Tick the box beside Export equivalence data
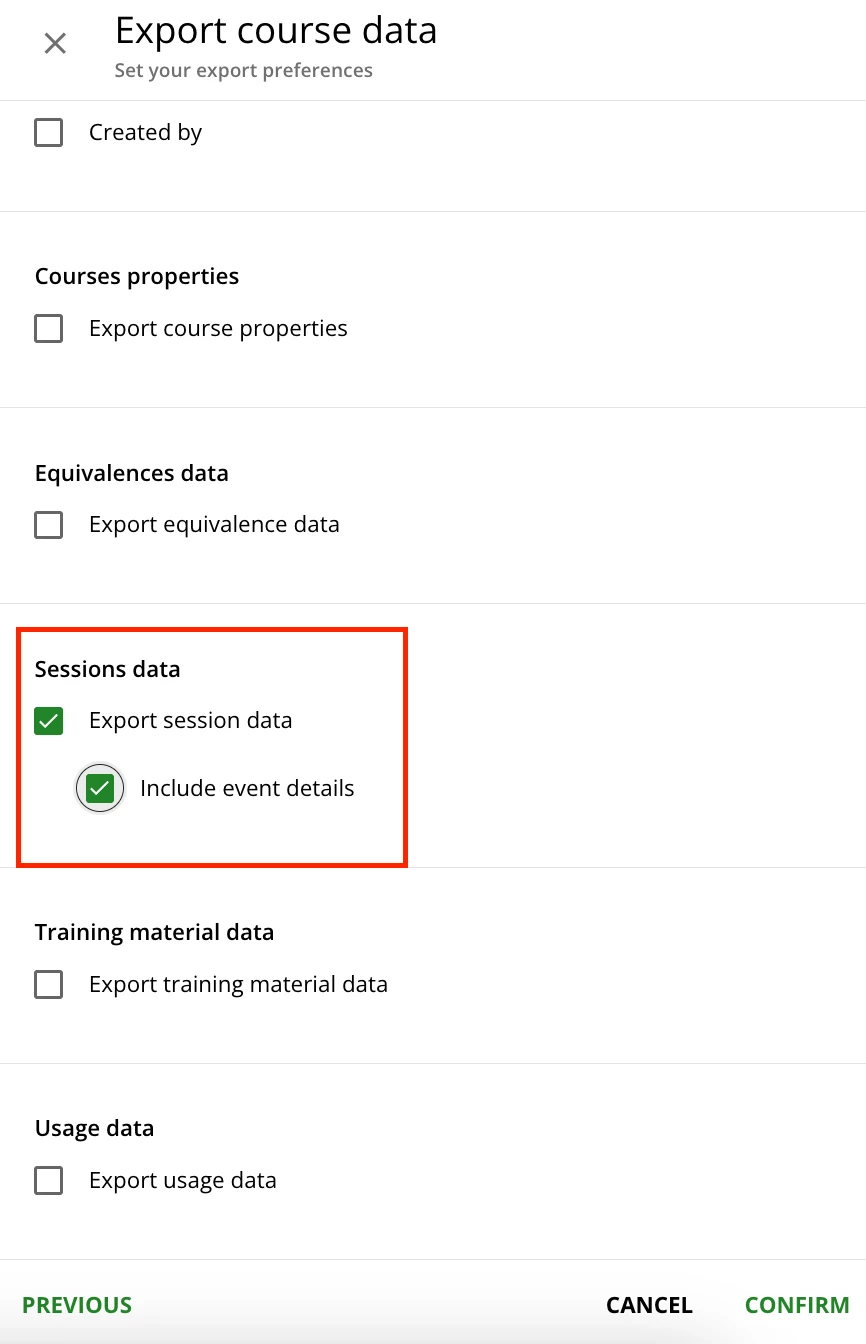 click(49, 525)
